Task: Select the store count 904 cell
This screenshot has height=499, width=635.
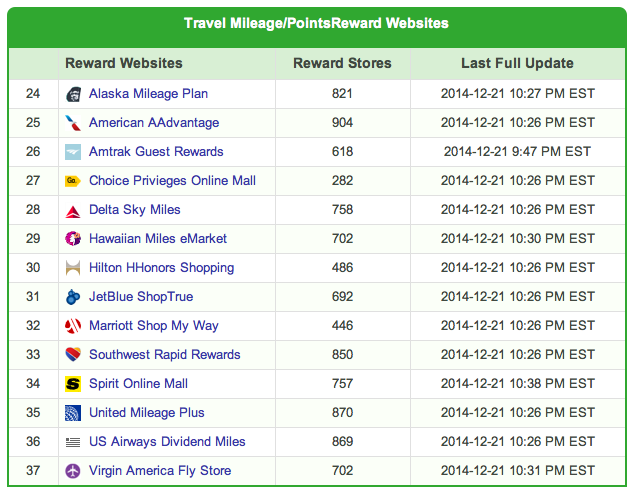Action: (342, 123)
